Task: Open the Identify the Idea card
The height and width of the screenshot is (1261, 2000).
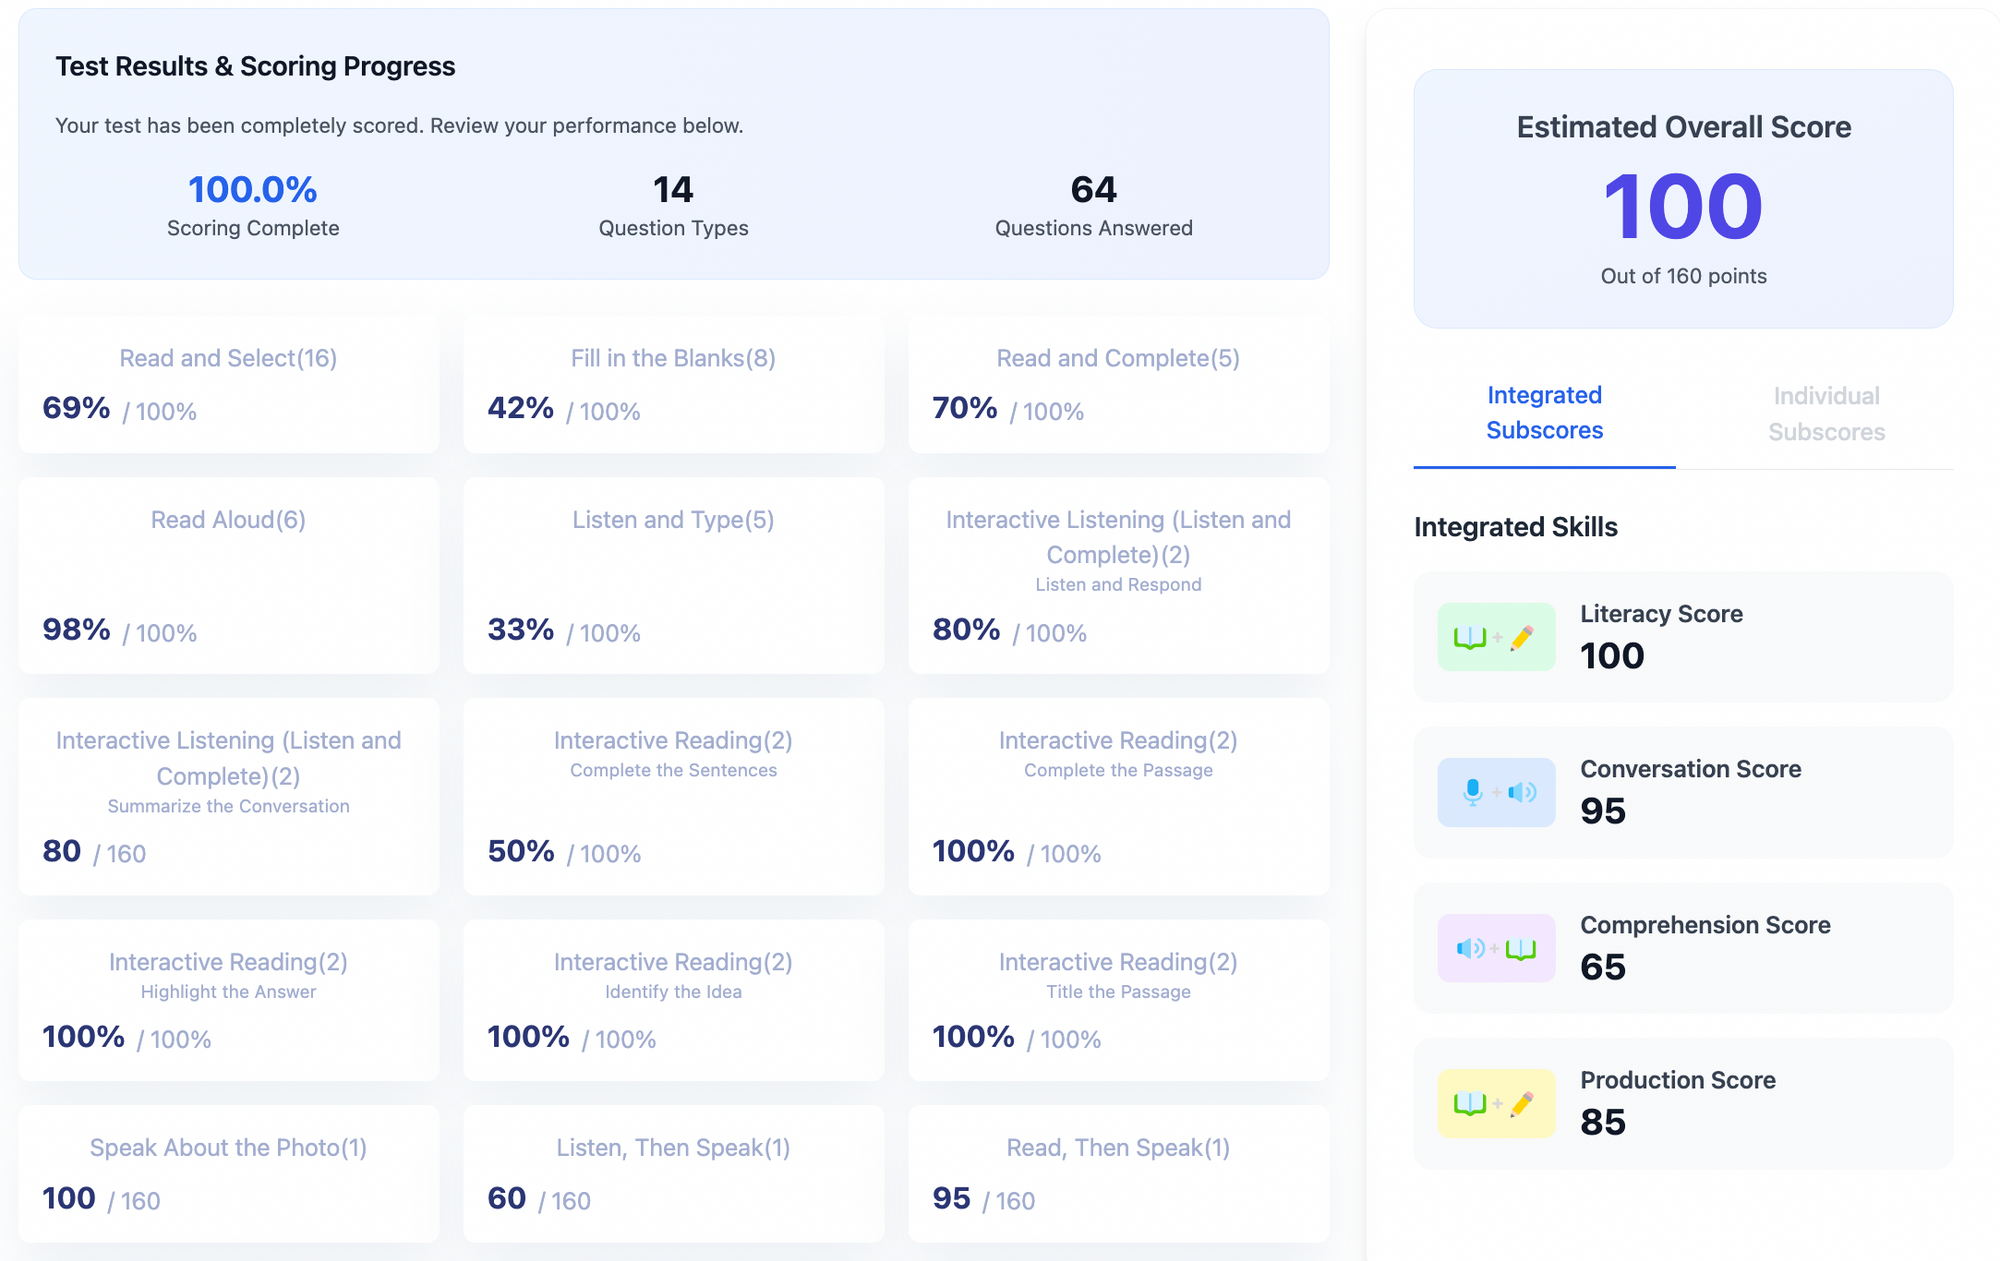Action: click(x=673, y=1000)
